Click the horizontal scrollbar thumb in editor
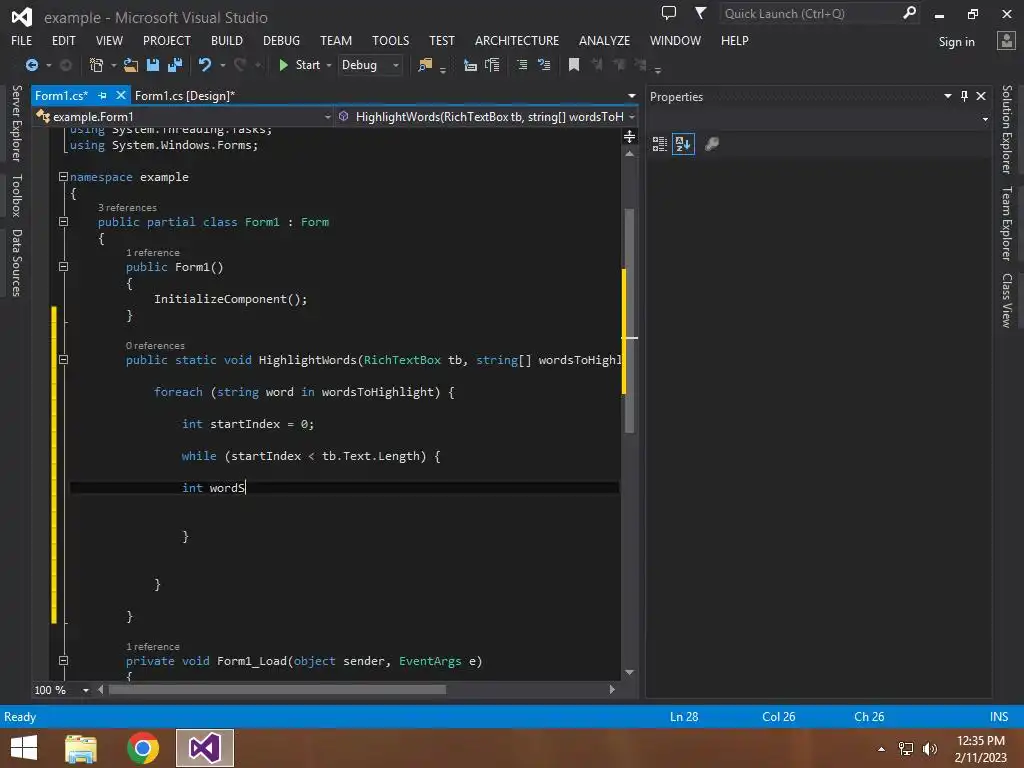The image size is (1024, 768). [x=277, y=690]
